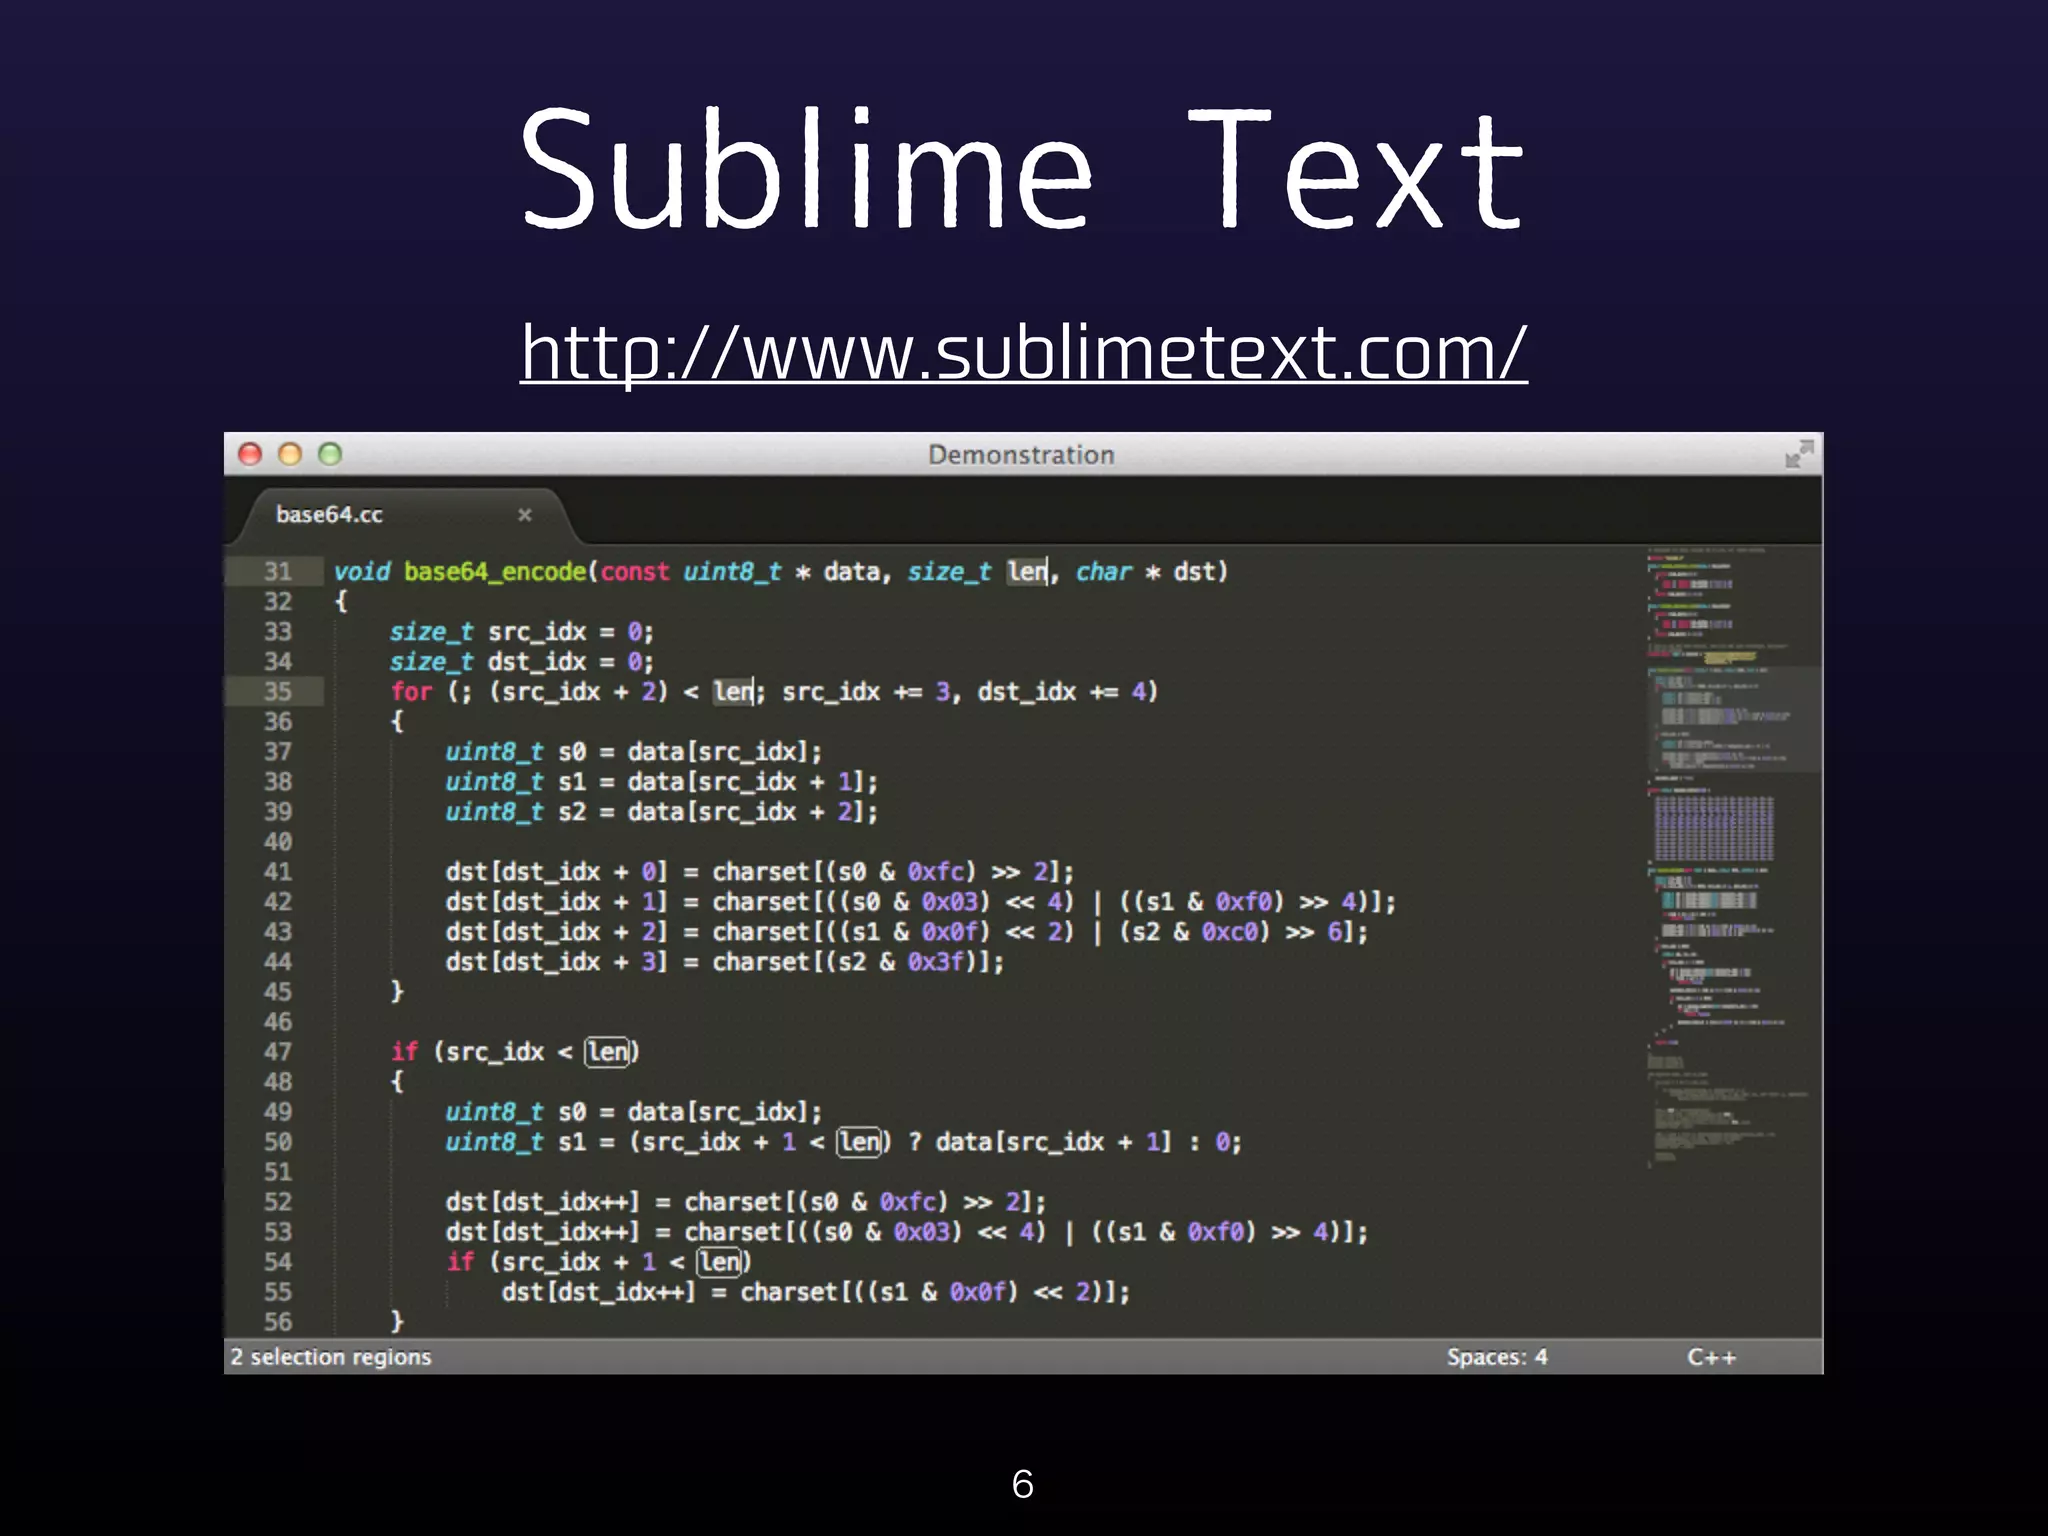Click 'dst_idx += 4' on line 35

coord(1062,691)
